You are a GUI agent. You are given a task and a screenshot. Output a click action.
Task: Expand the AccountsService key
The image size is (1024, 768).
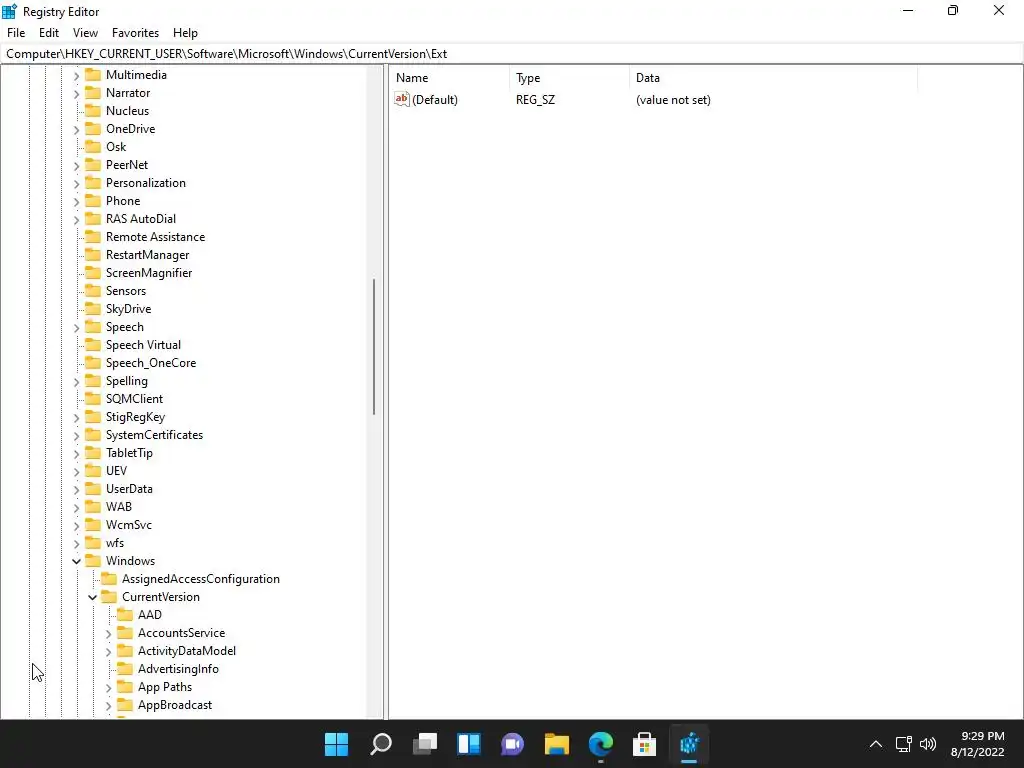point(108,633)
